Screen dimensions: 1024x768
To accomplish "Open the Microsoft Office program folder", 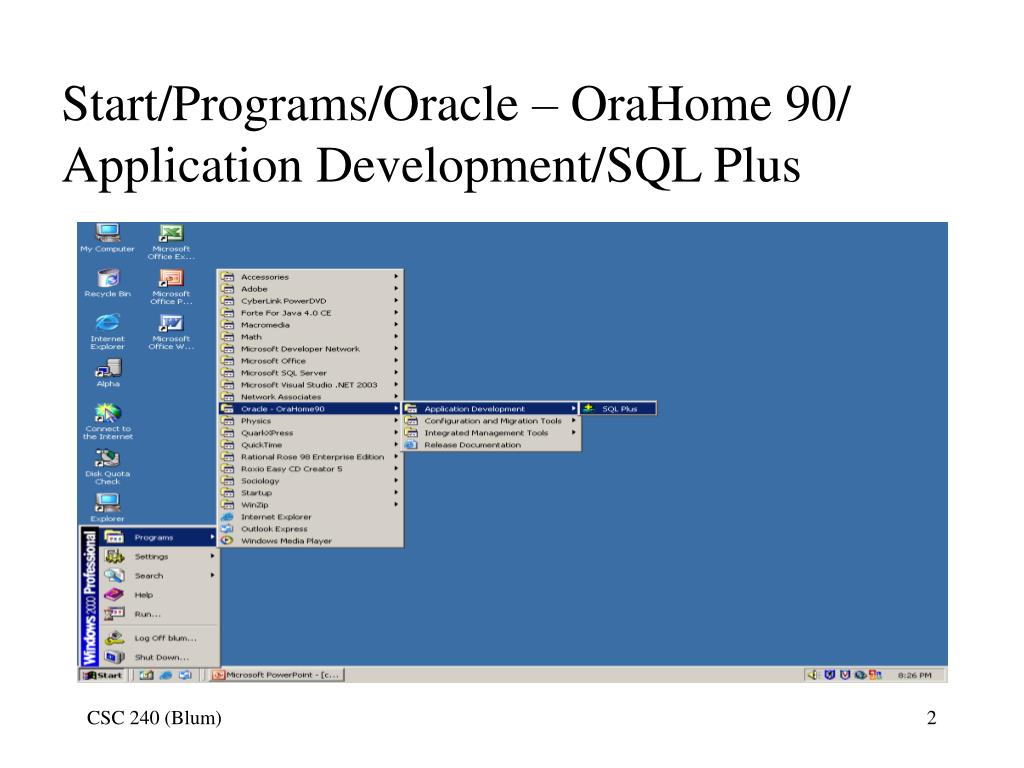I will (x=310, y=360).
